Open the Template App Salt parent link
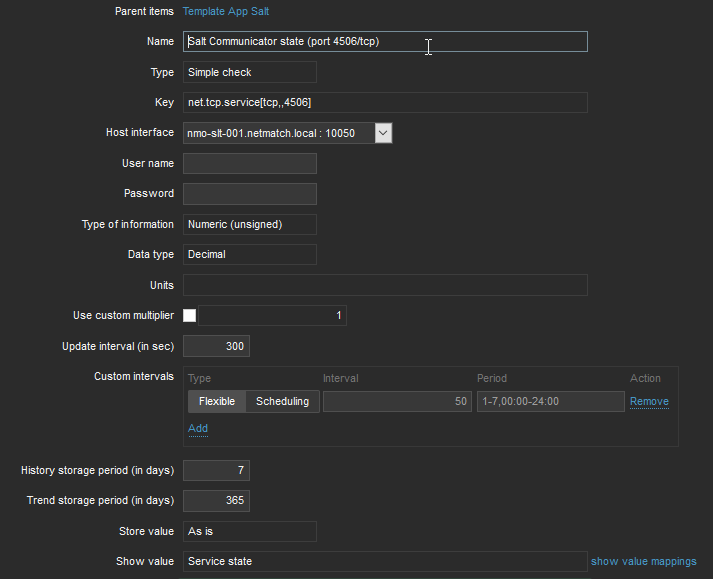 pos(225,11)
